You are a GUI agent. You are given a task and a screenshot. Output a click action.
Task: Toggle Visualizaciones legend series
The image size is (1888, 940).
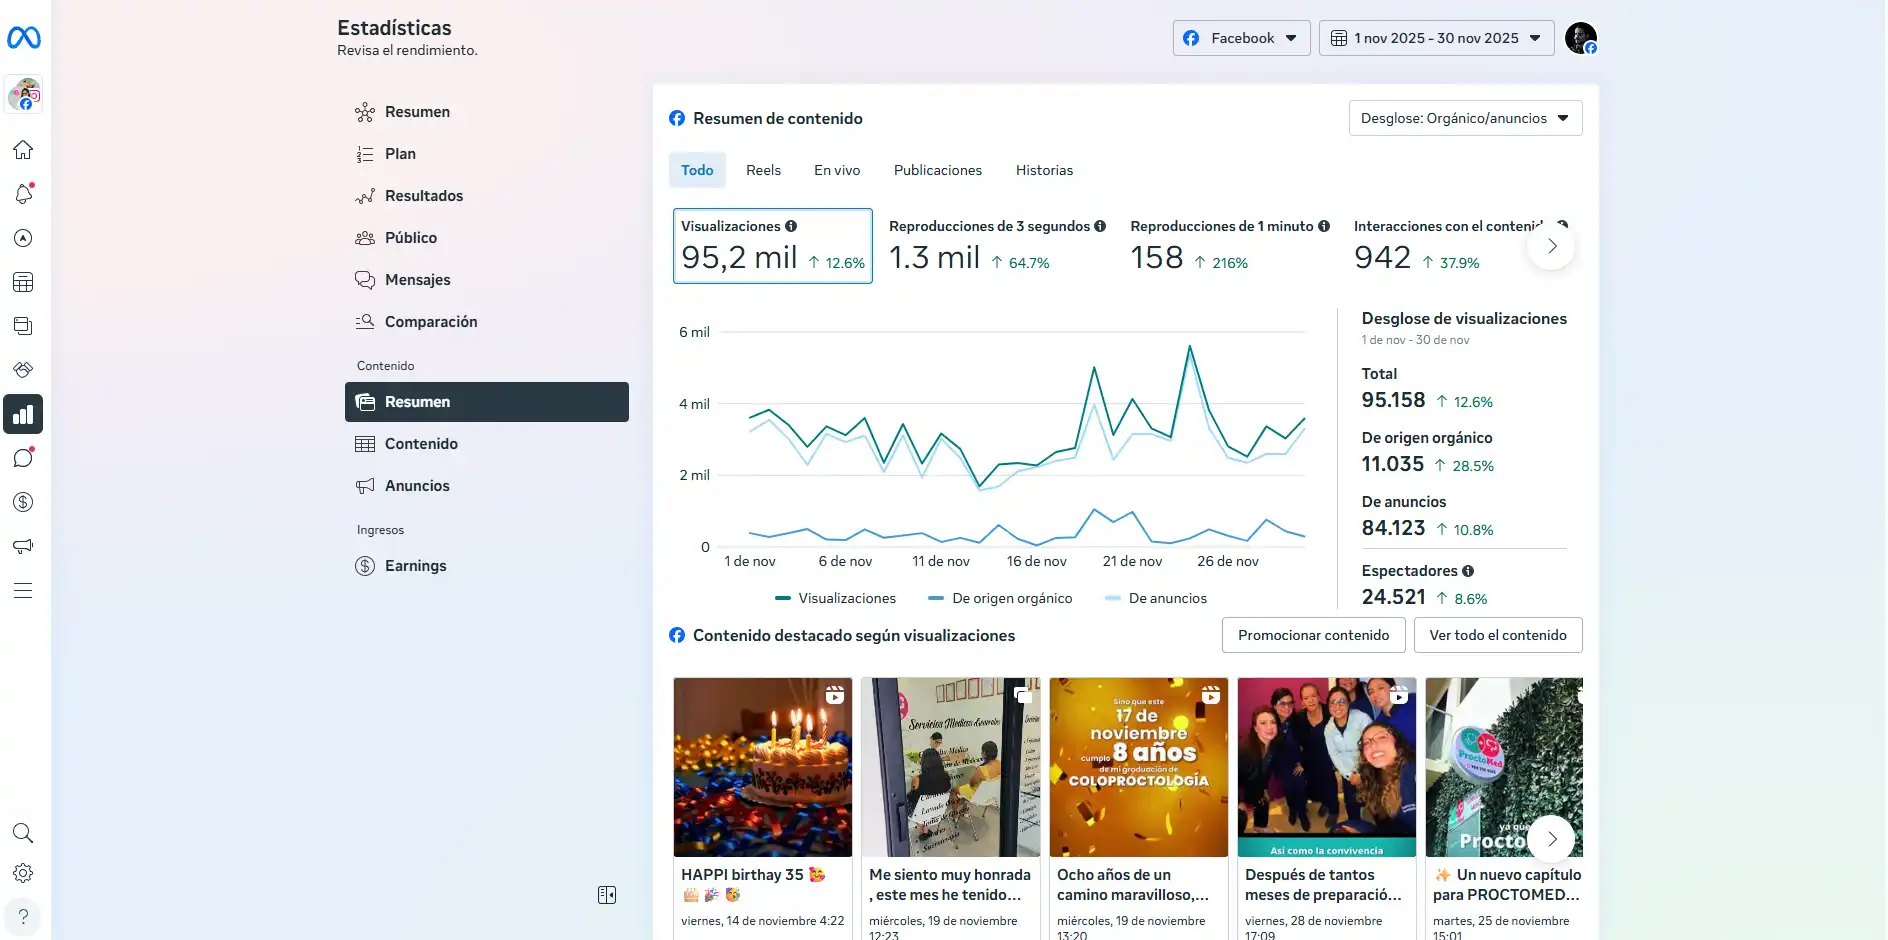point(836,598)
